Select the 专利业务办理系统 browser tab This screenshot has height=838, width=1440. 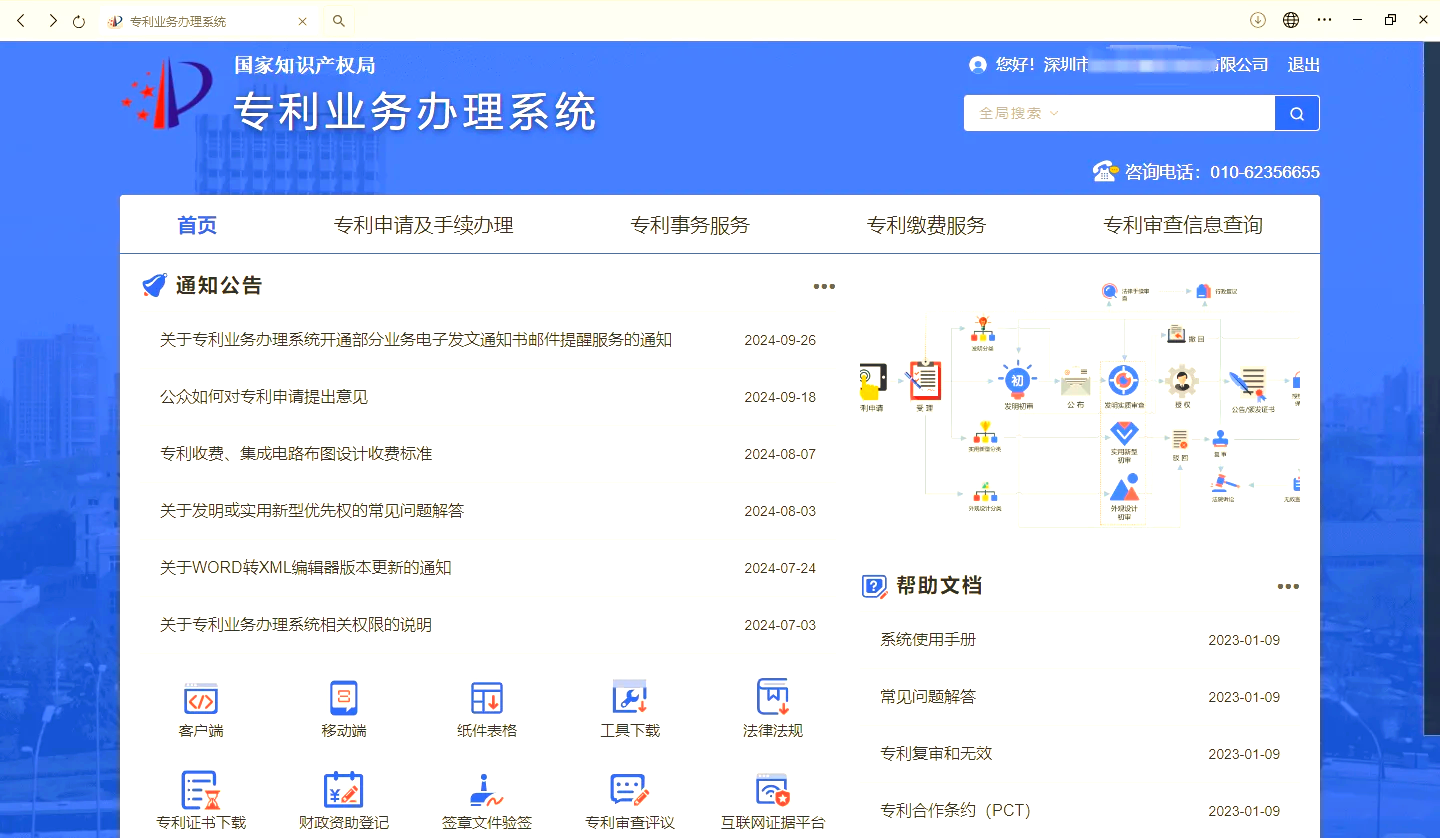click(208, 21)
